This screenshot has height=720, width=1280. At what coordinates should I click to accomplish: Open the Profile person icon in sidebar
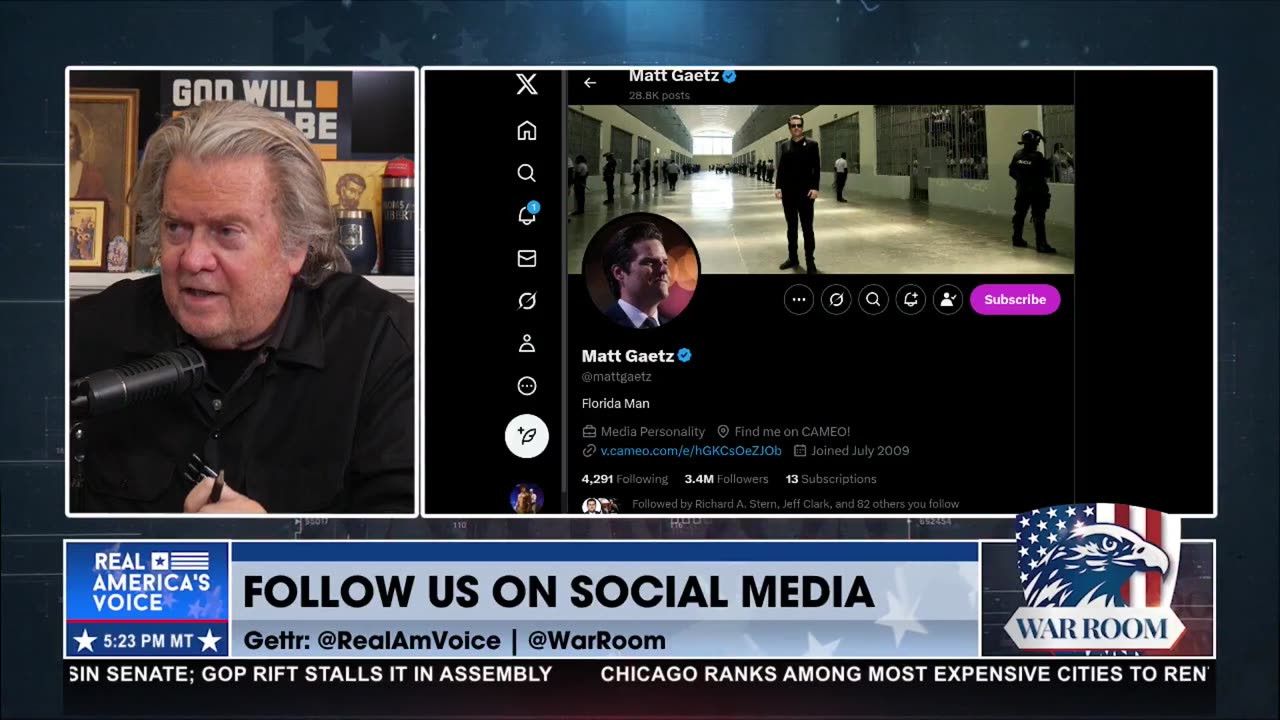coord(527,344)
